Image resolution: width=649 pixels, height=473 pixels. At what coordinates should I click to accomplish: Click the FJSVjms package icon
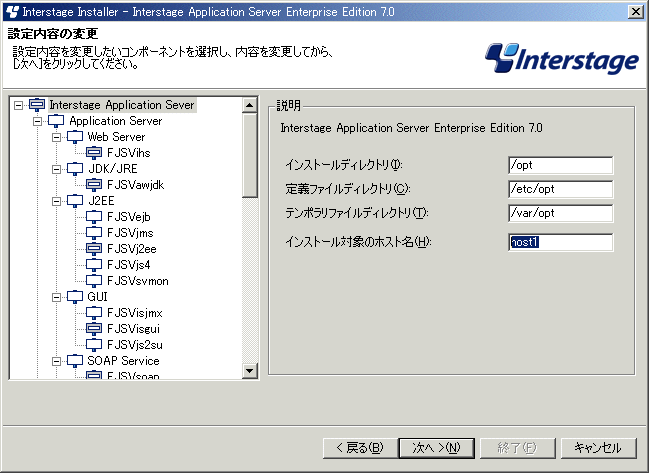[x=94, y=233]
